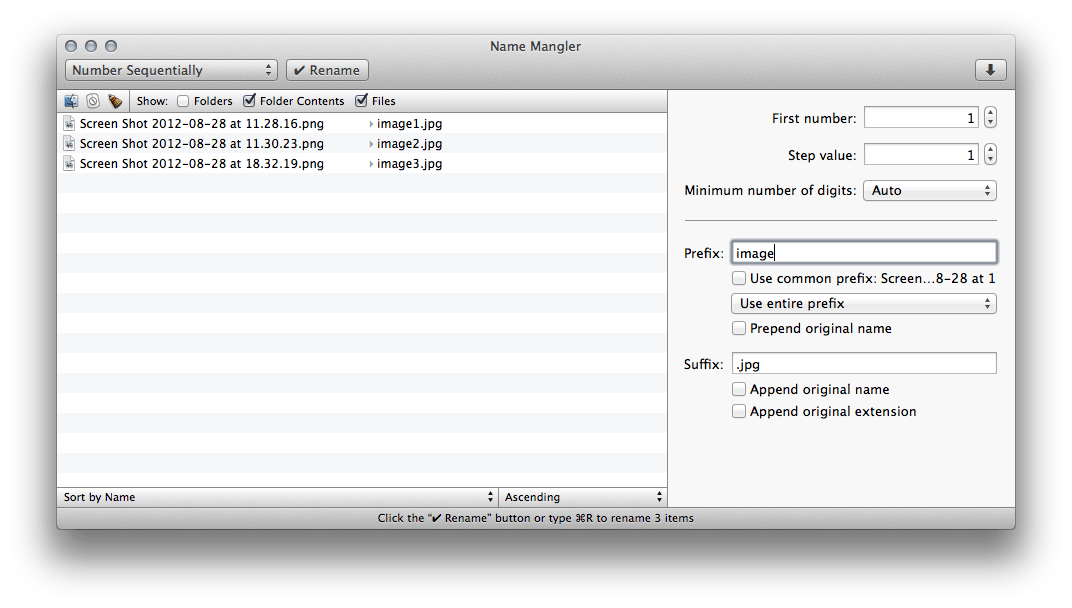Click the broom clear-list icon

click(x=115, y=101)
